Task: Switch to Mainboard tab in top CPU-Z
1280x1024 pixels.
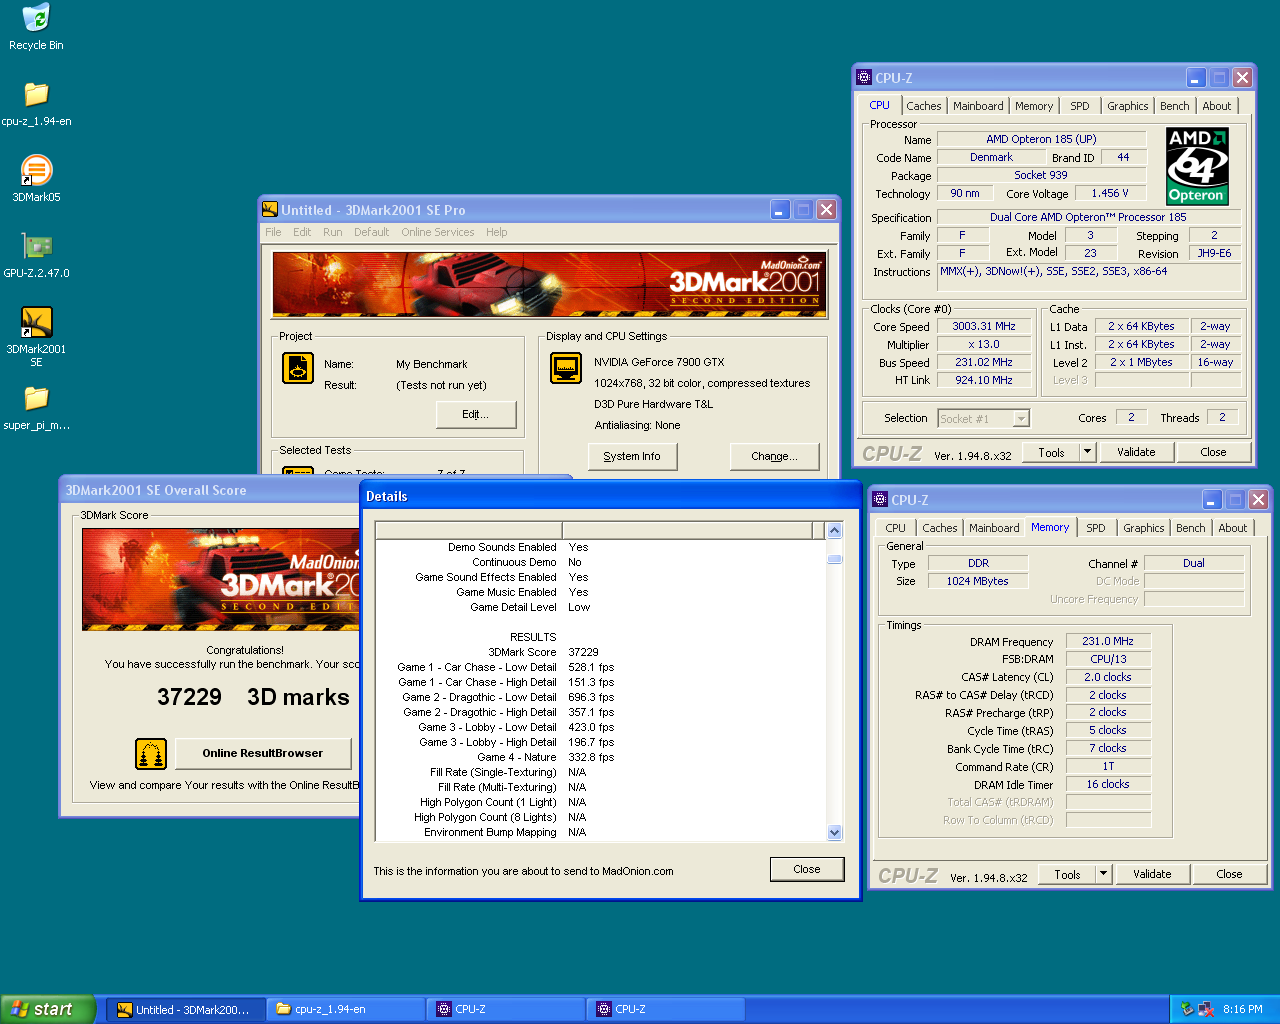Action: coord(978,106)
